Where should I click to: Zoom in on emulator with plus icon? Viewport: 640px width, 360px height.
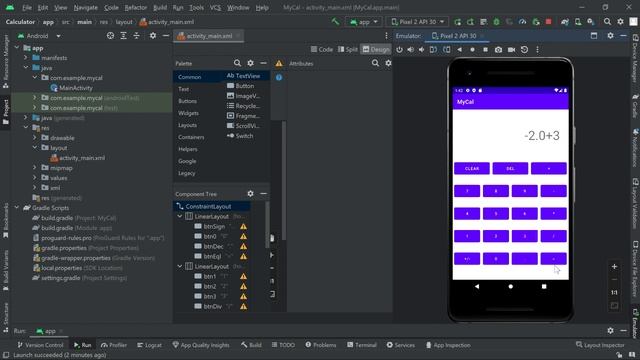(614, 267)
